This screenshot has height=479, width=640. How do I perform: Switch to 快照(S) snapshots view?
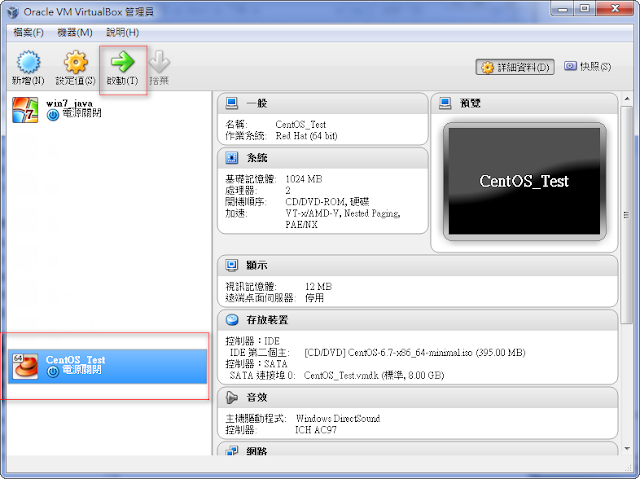click(x=588, y=67)
